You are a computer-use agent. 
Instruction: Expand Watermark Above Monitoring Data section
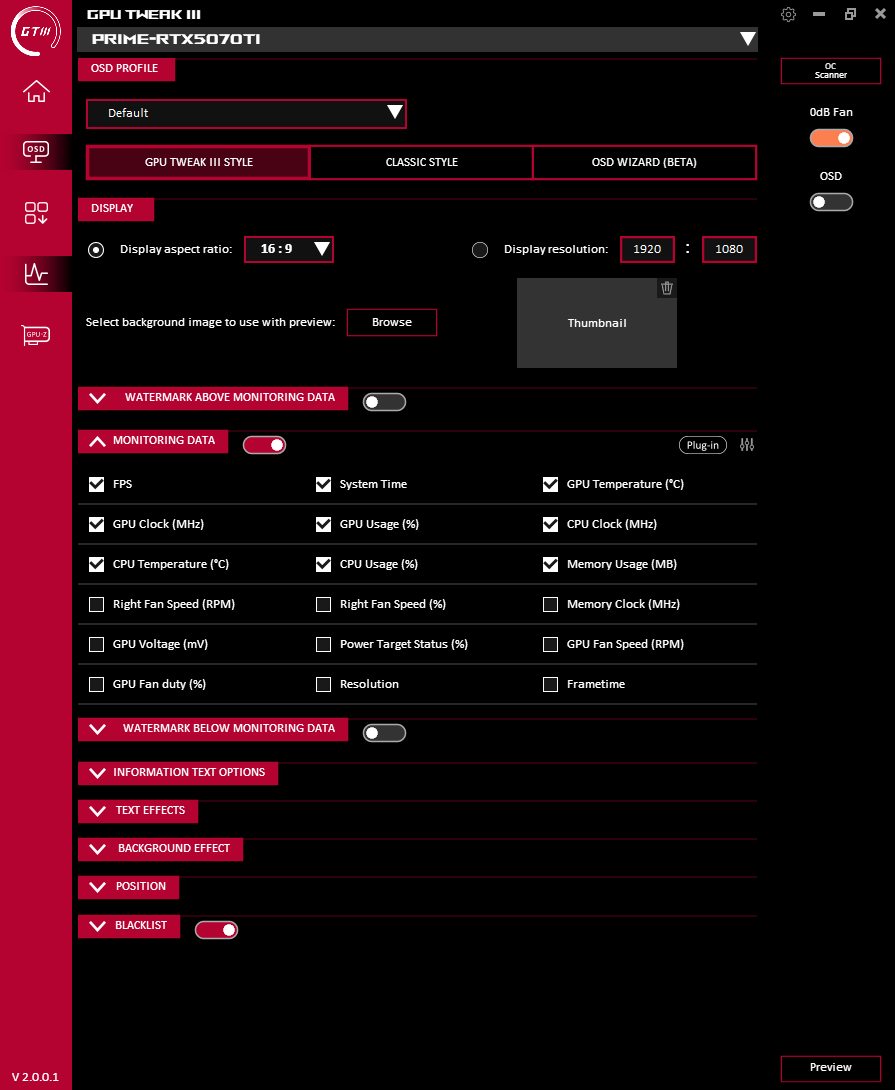tap(213, 398)
